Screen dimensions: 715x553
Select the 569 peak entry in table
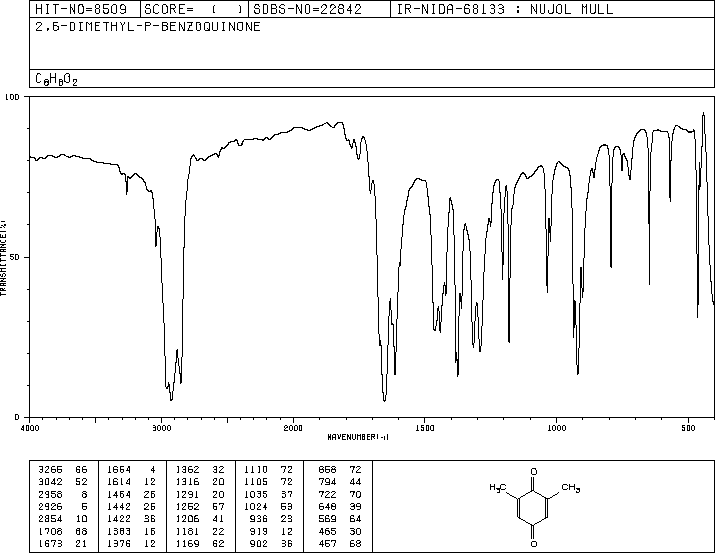(x=340, y=519)
